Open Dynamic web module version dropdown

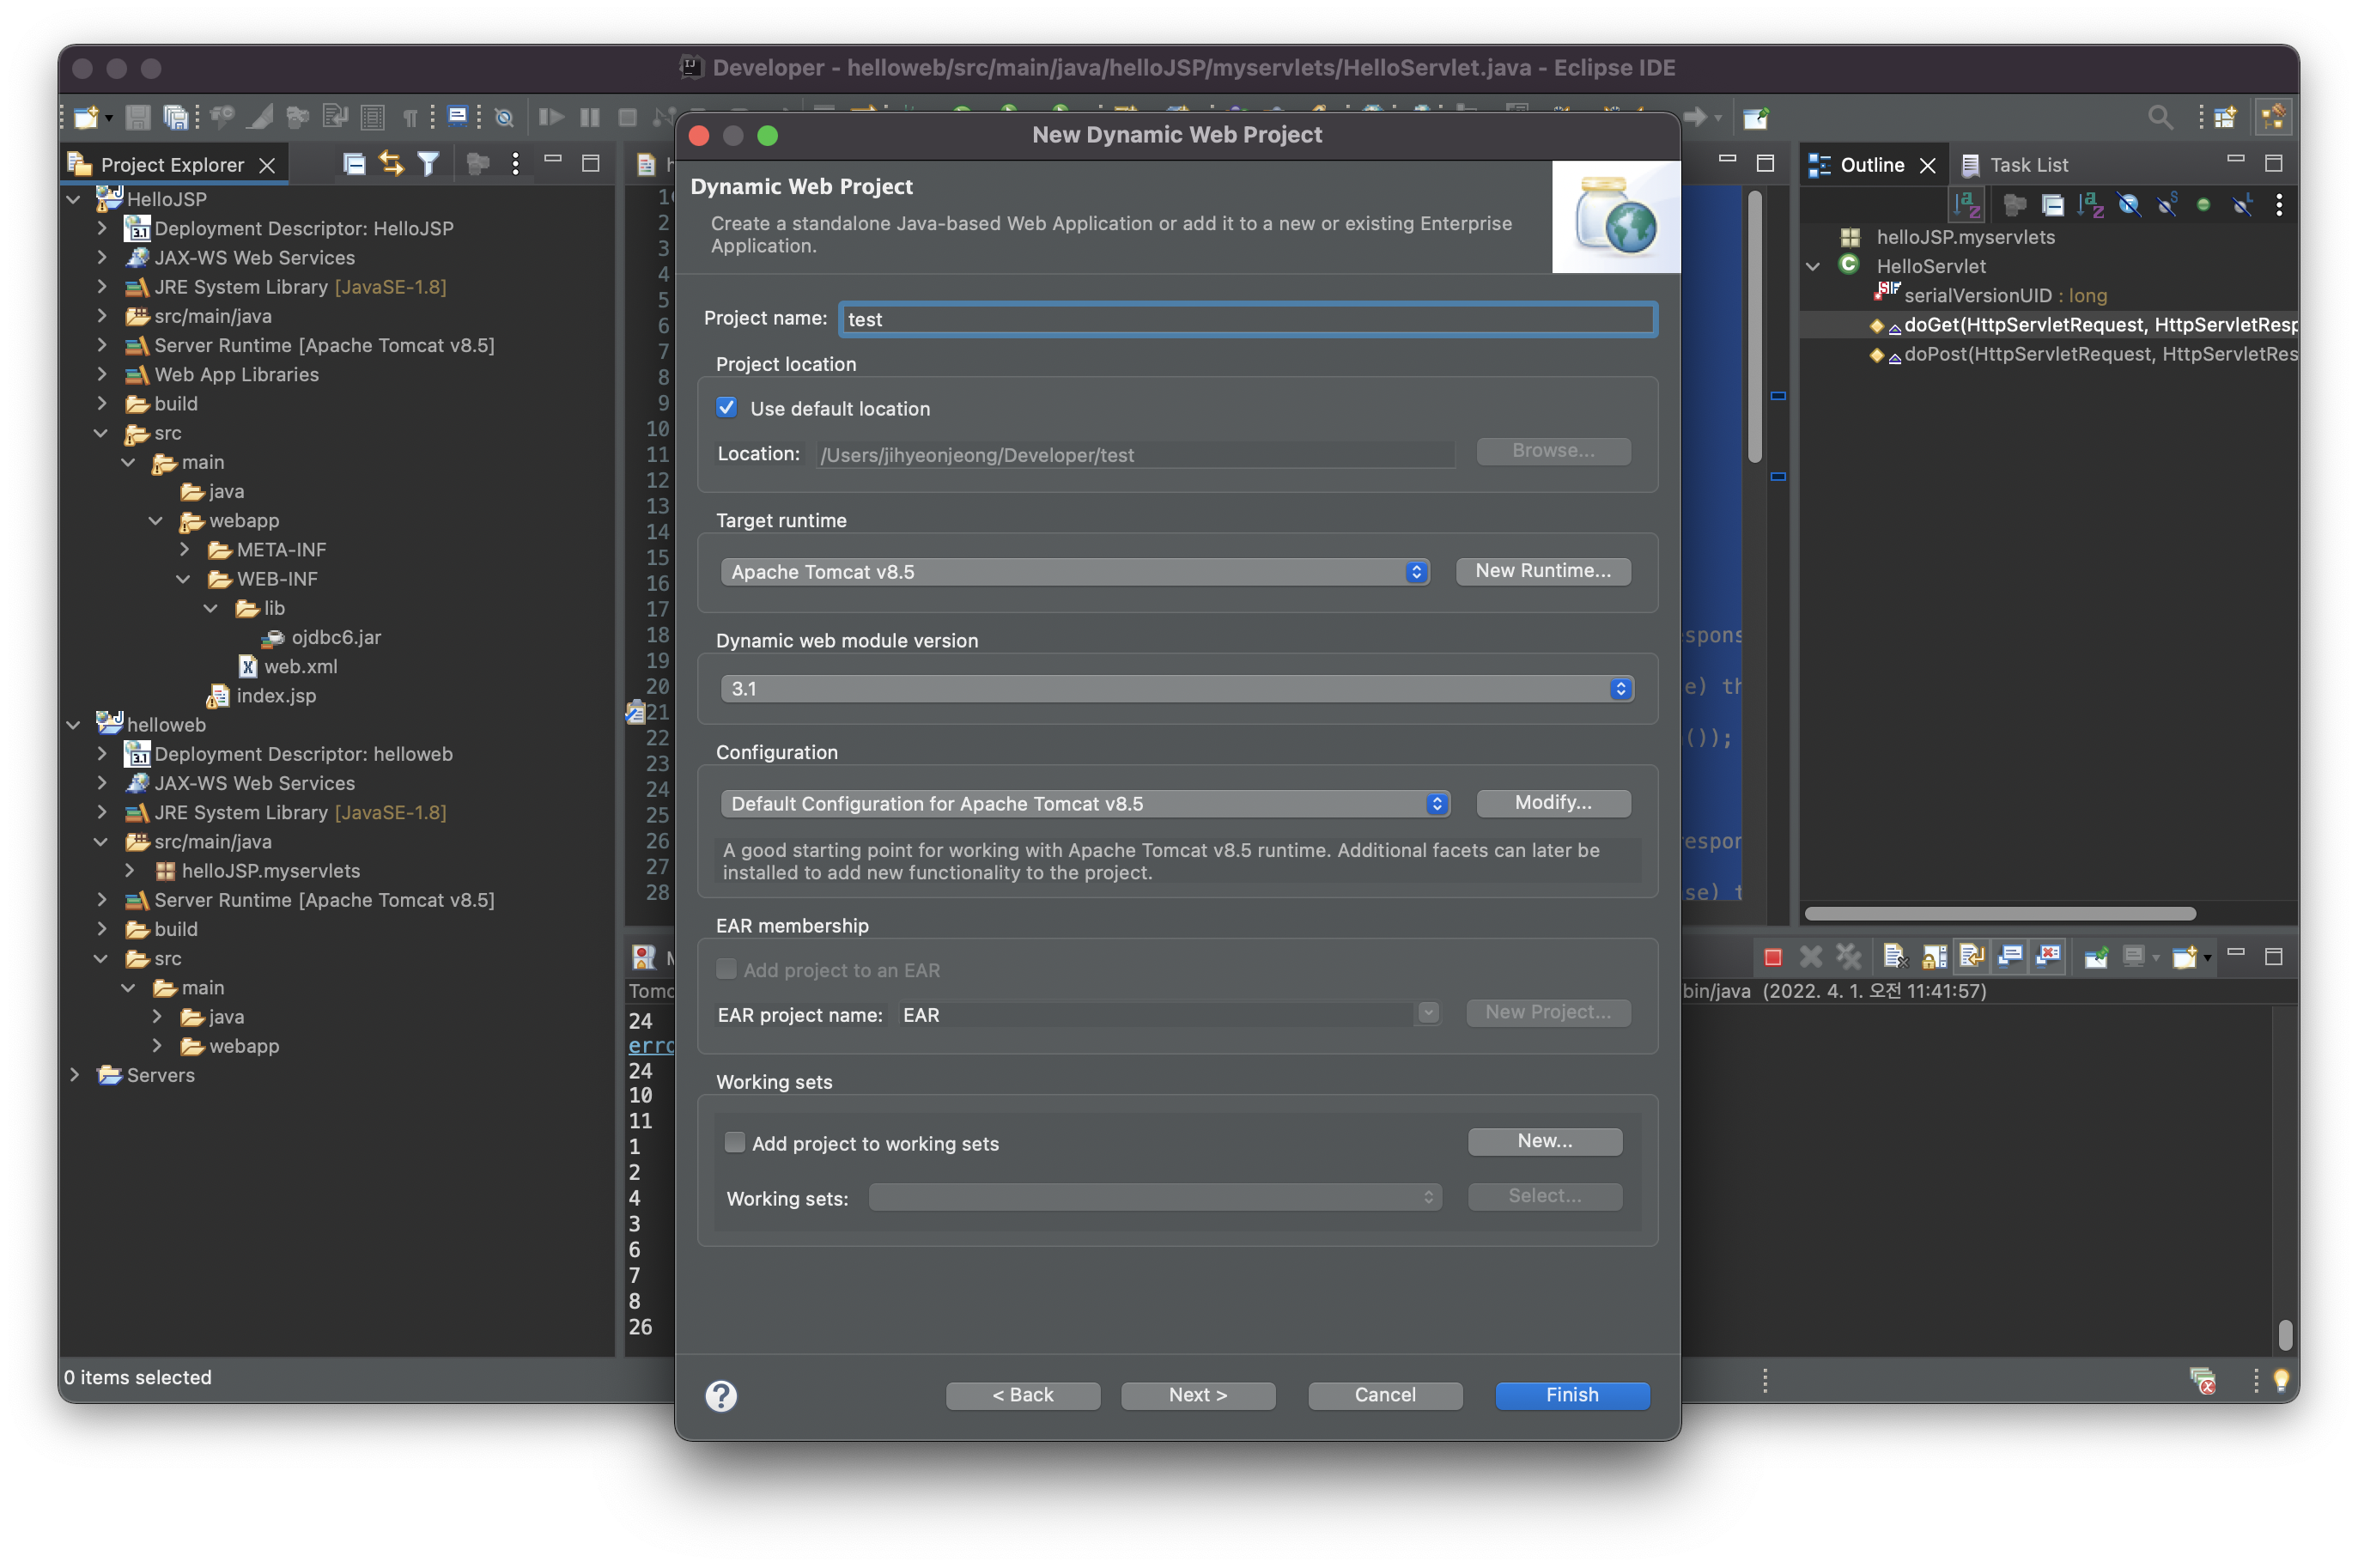coord(1176,689)
